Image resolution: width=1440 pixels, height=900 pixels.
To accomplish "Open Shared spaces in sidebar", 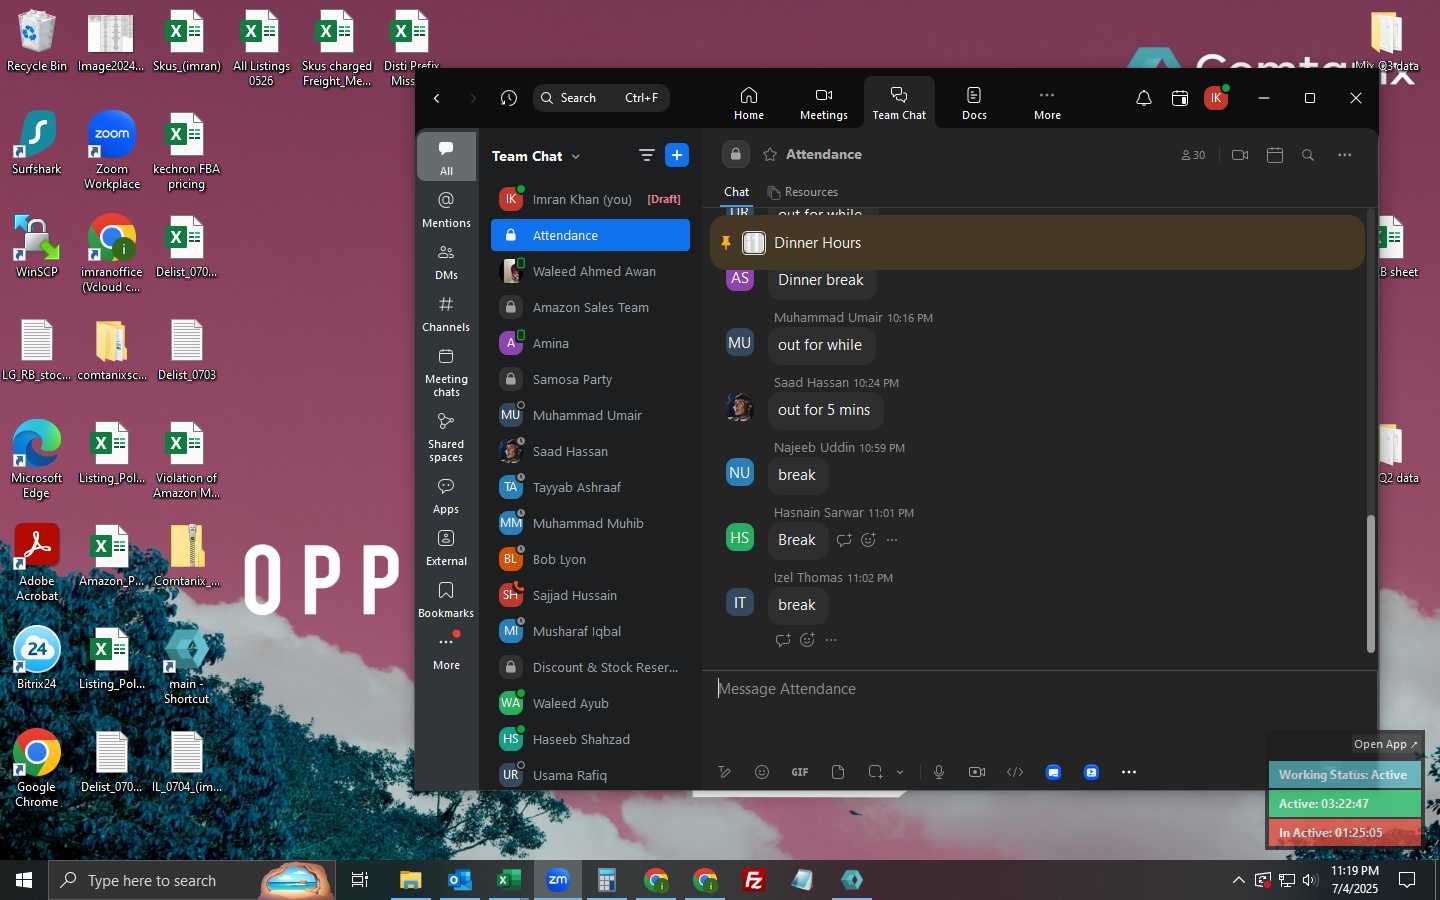I will (x=446, y=436).
